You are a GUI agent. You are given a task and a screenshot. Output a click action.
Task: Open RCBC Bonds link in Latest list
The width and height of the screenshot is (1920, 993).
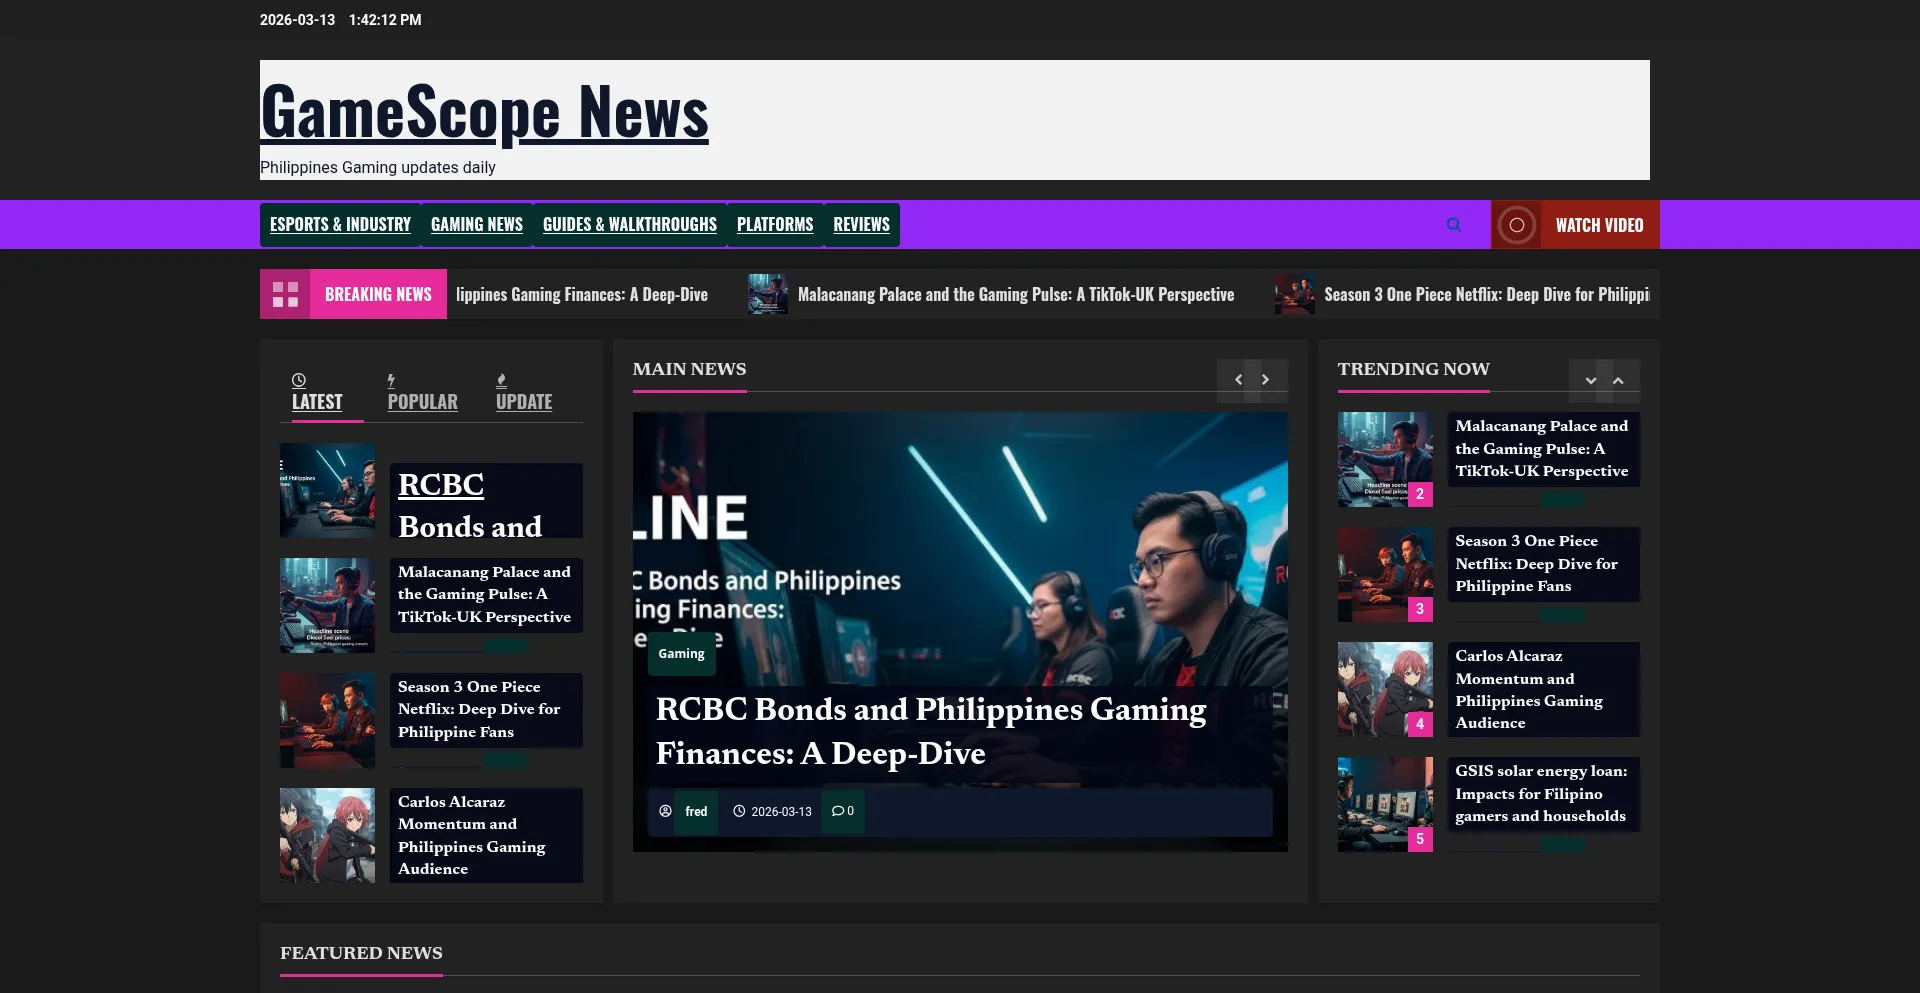[x=470, y=505]
